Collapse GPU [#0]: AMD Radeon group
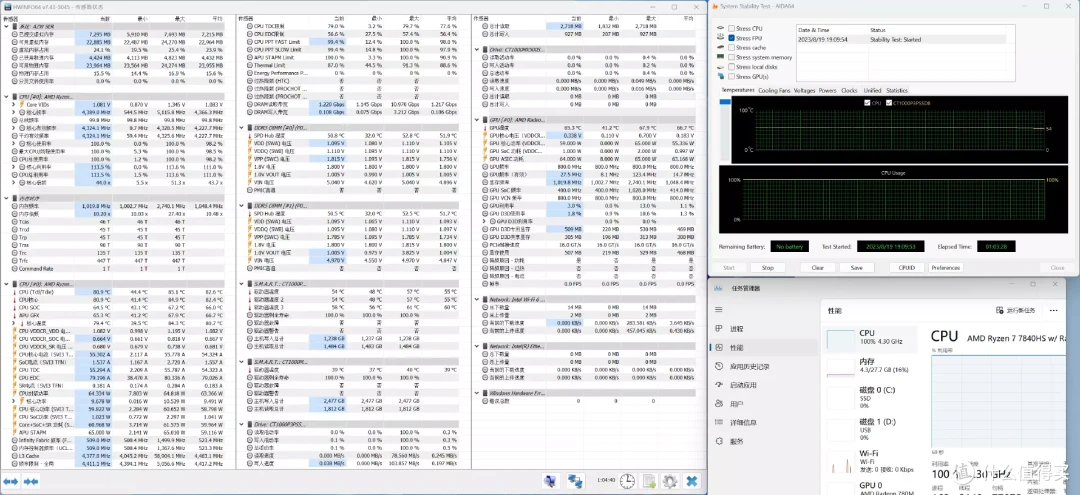The height and width of the screenshot is (495, 1080). [x=477, y=119]
